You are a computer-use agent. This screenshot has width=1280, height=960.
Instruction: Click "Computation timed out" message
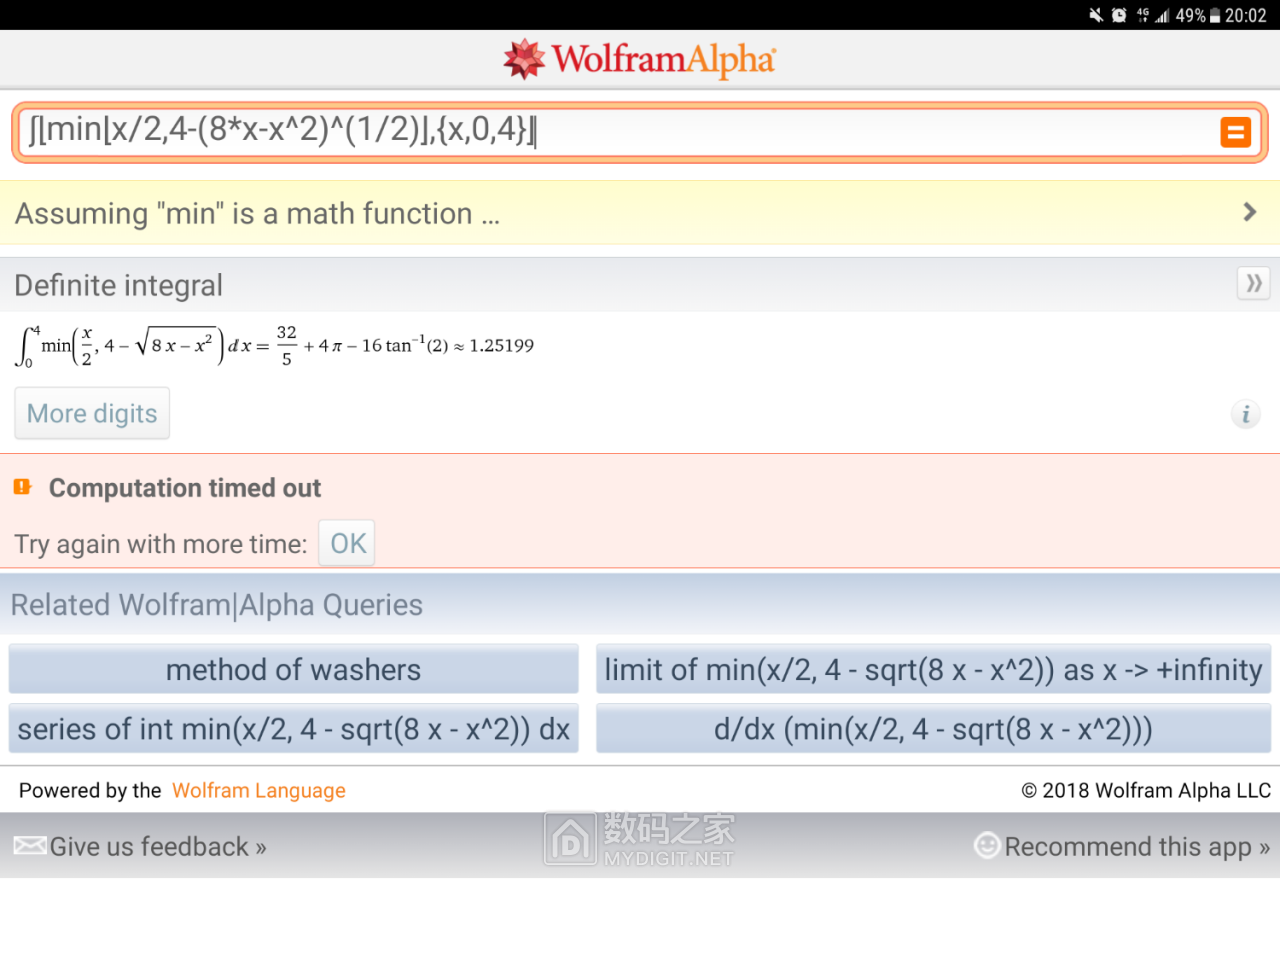coord(185,488)
